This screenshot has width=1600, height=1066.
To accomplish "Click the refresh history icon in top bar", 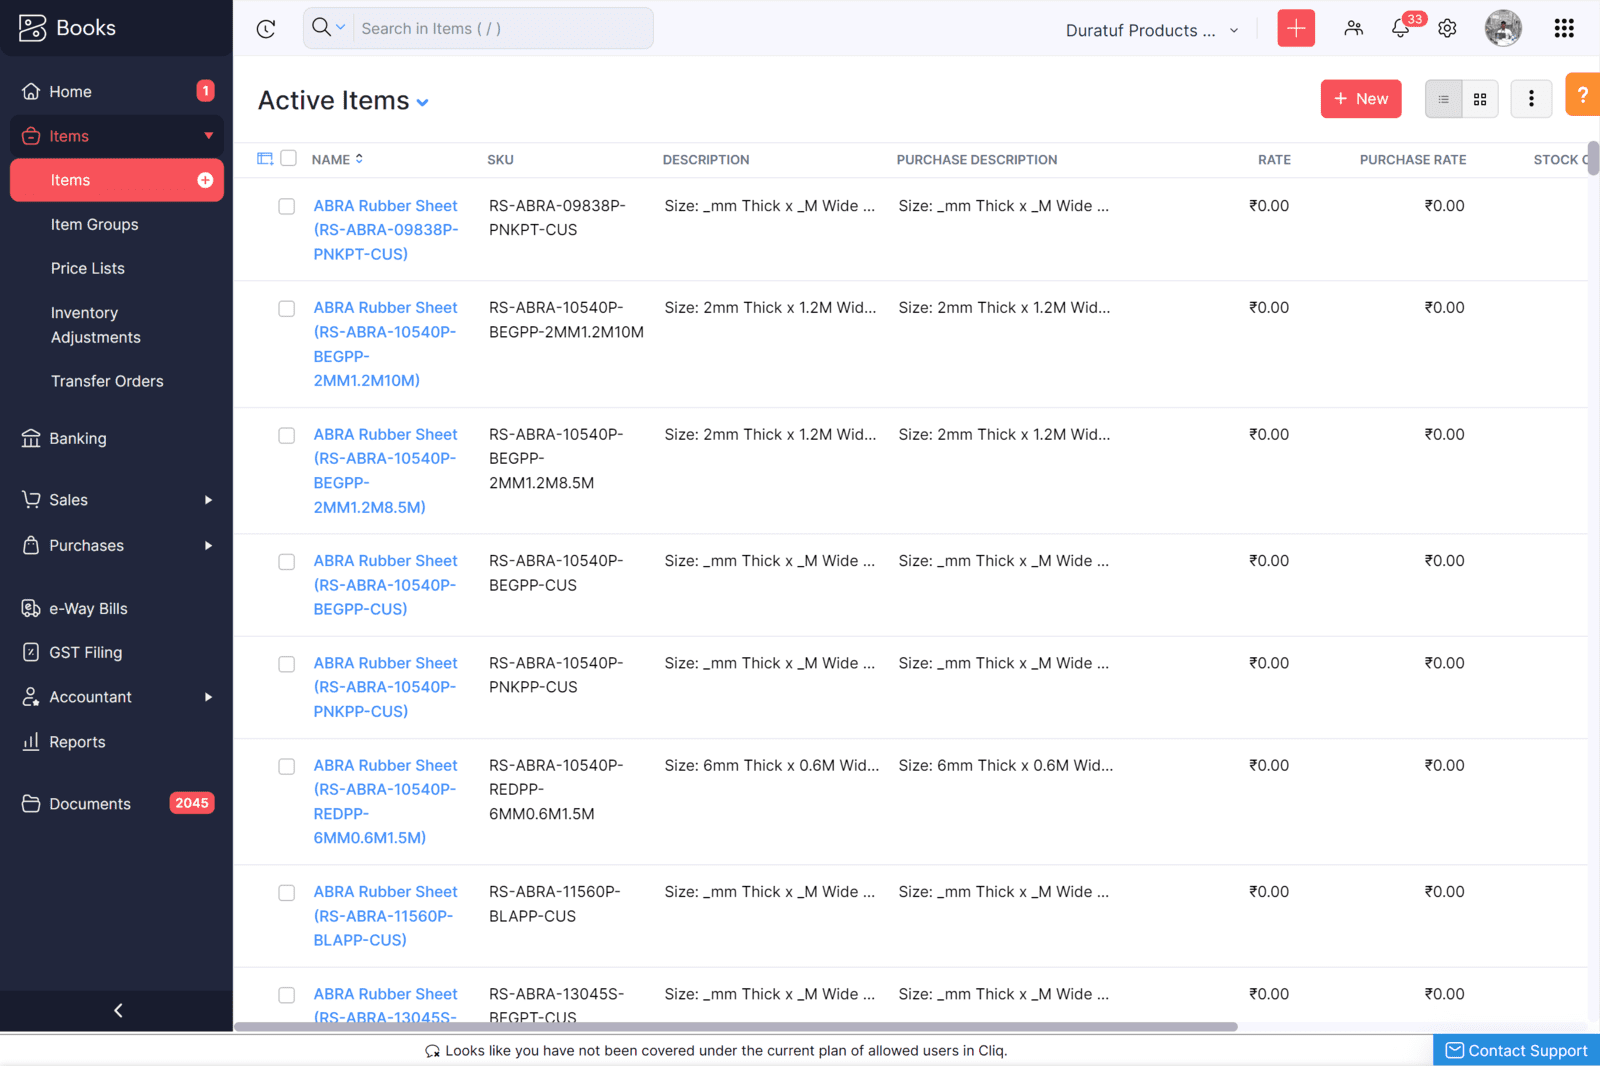I will coord(266,29).
